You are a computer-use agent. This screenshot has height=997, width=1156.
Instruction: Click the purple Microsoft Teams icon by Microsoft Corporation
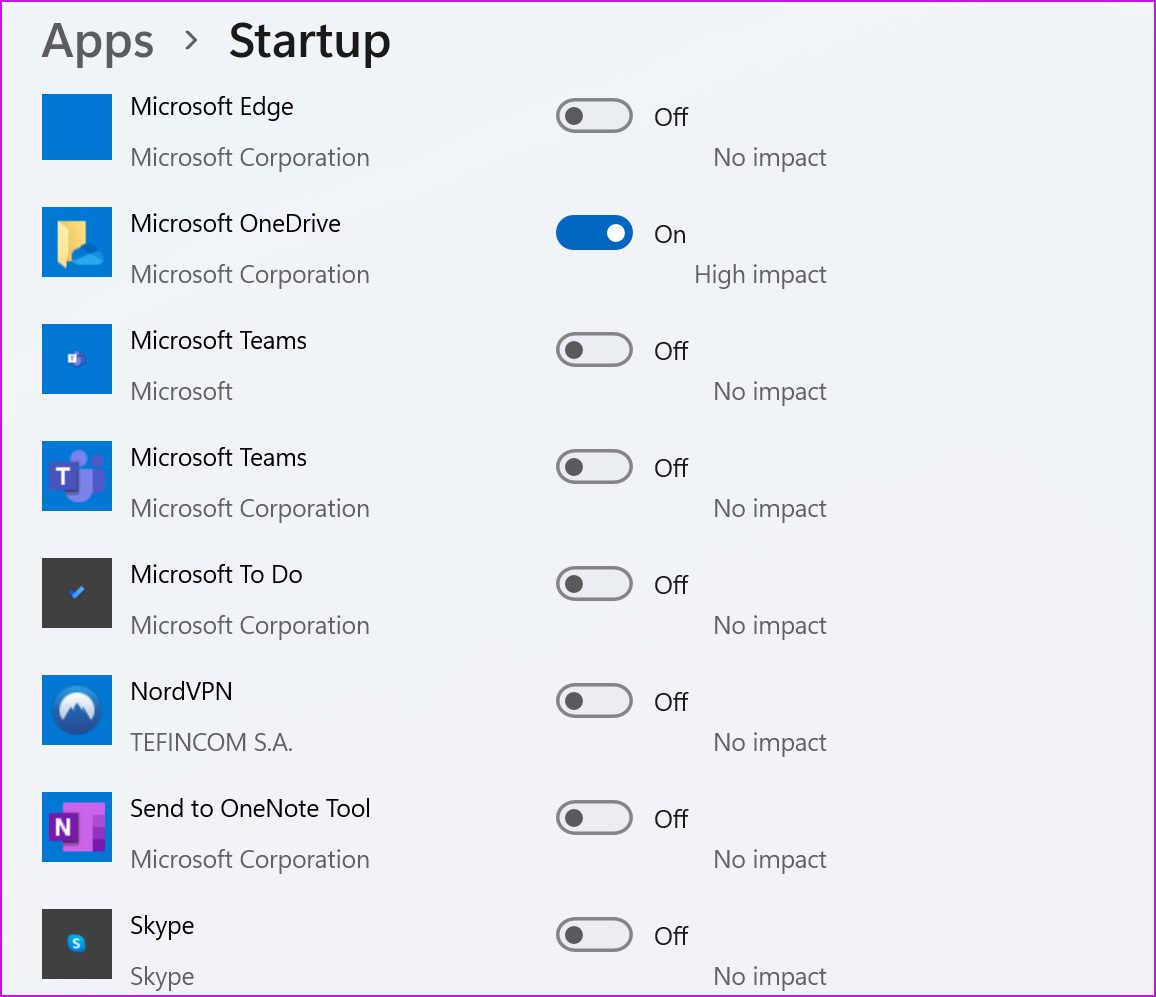(x=77, y=476)
